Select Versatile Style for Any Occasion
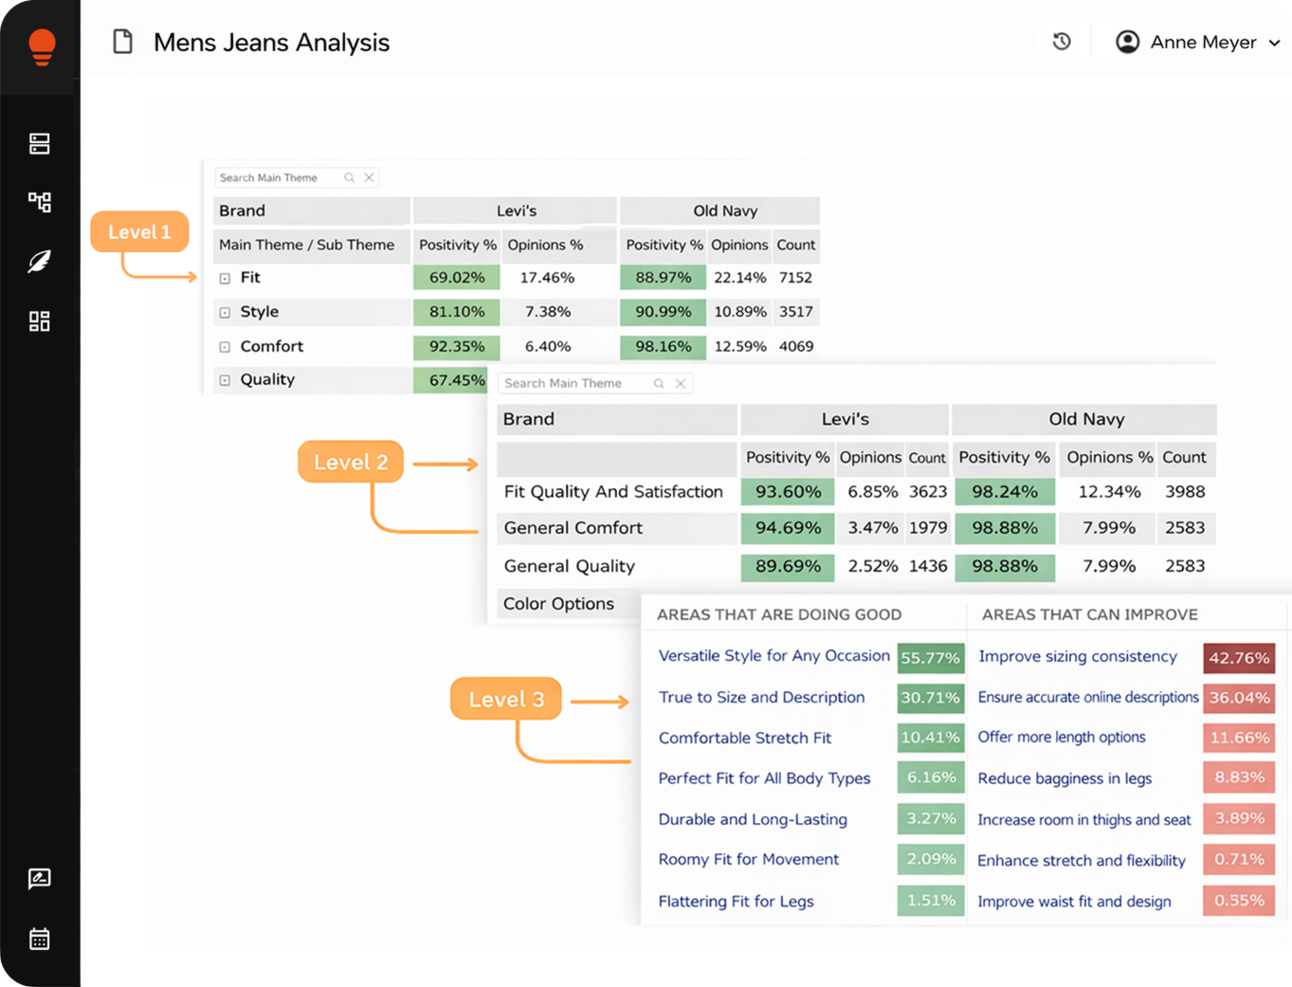This screenshot has height=987, width=1292. click(x=774, y=657)
